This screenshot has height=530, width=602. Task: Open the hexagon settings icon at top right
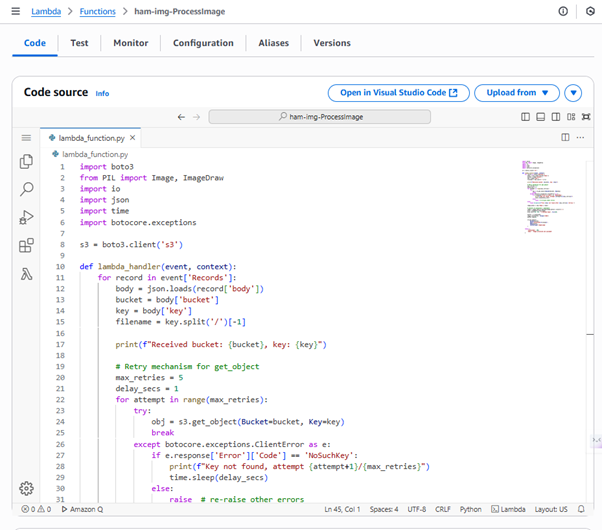click(590, 11)
